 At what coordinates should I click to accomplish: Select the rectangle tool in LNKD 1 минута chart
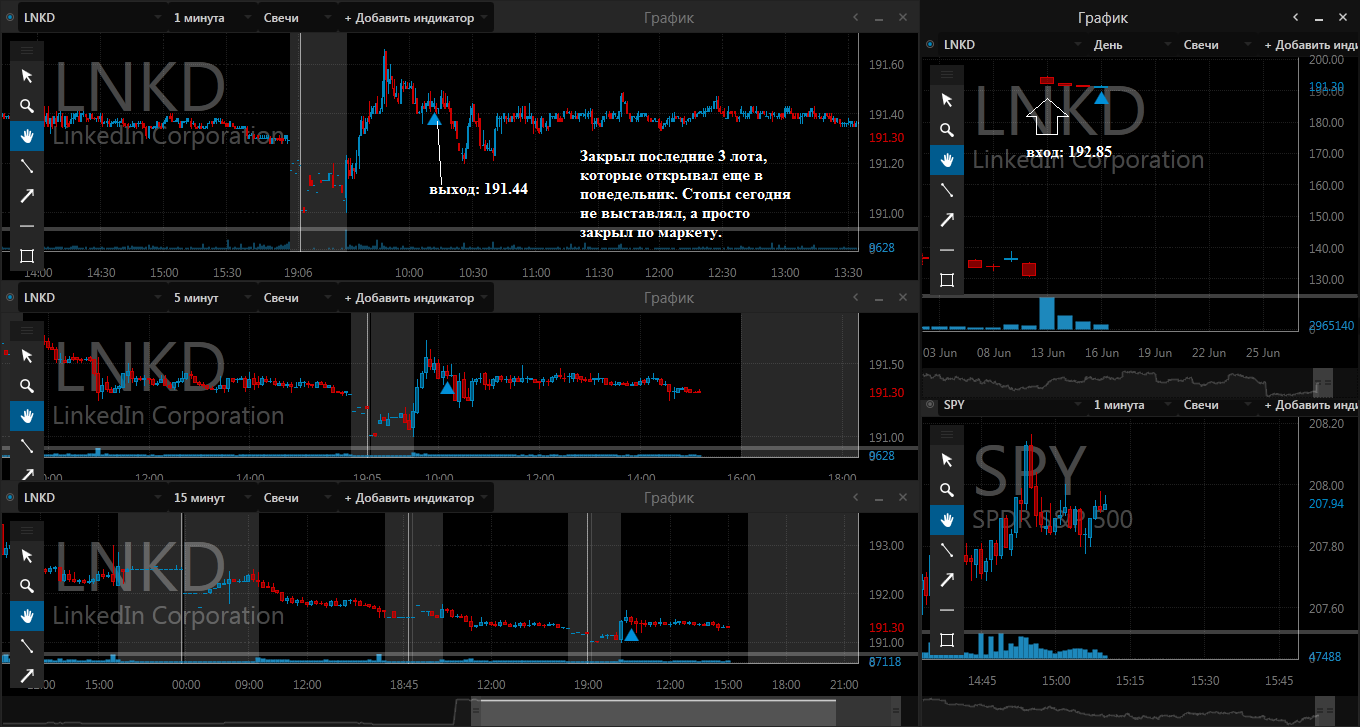pos(27,255)
